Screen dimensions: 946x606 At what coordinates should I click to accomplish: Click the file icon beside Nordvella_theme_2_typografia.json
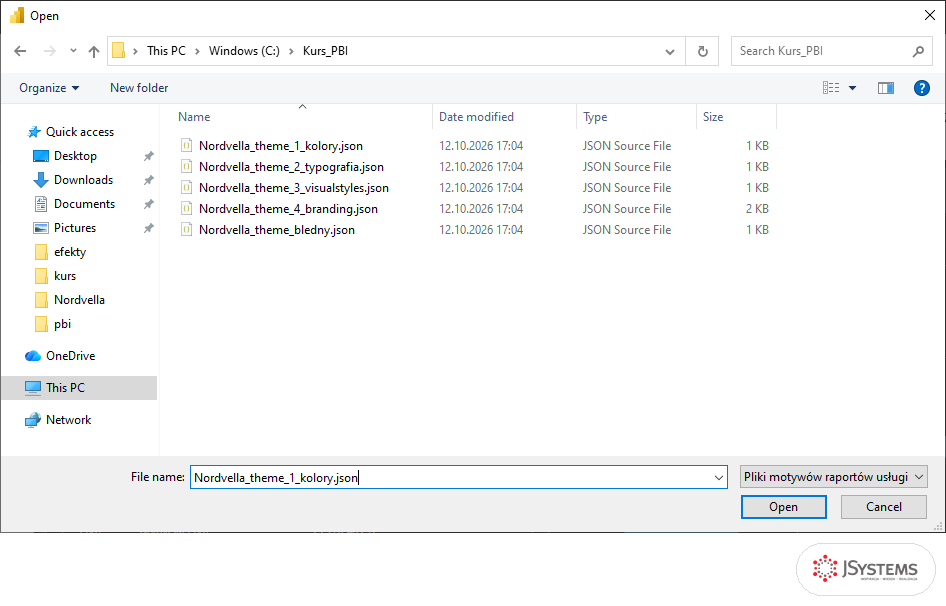(x=186, y=167)
